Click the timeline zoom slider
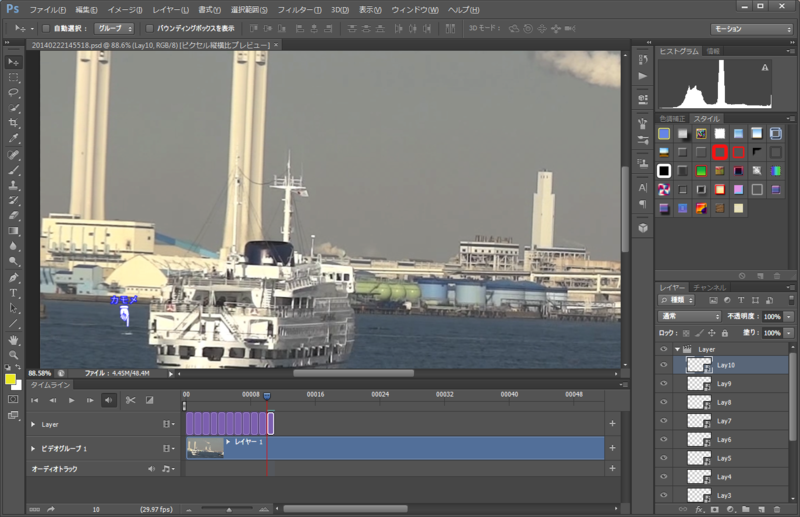This screenshot has width=800, height=517. (x=228, y=509)
